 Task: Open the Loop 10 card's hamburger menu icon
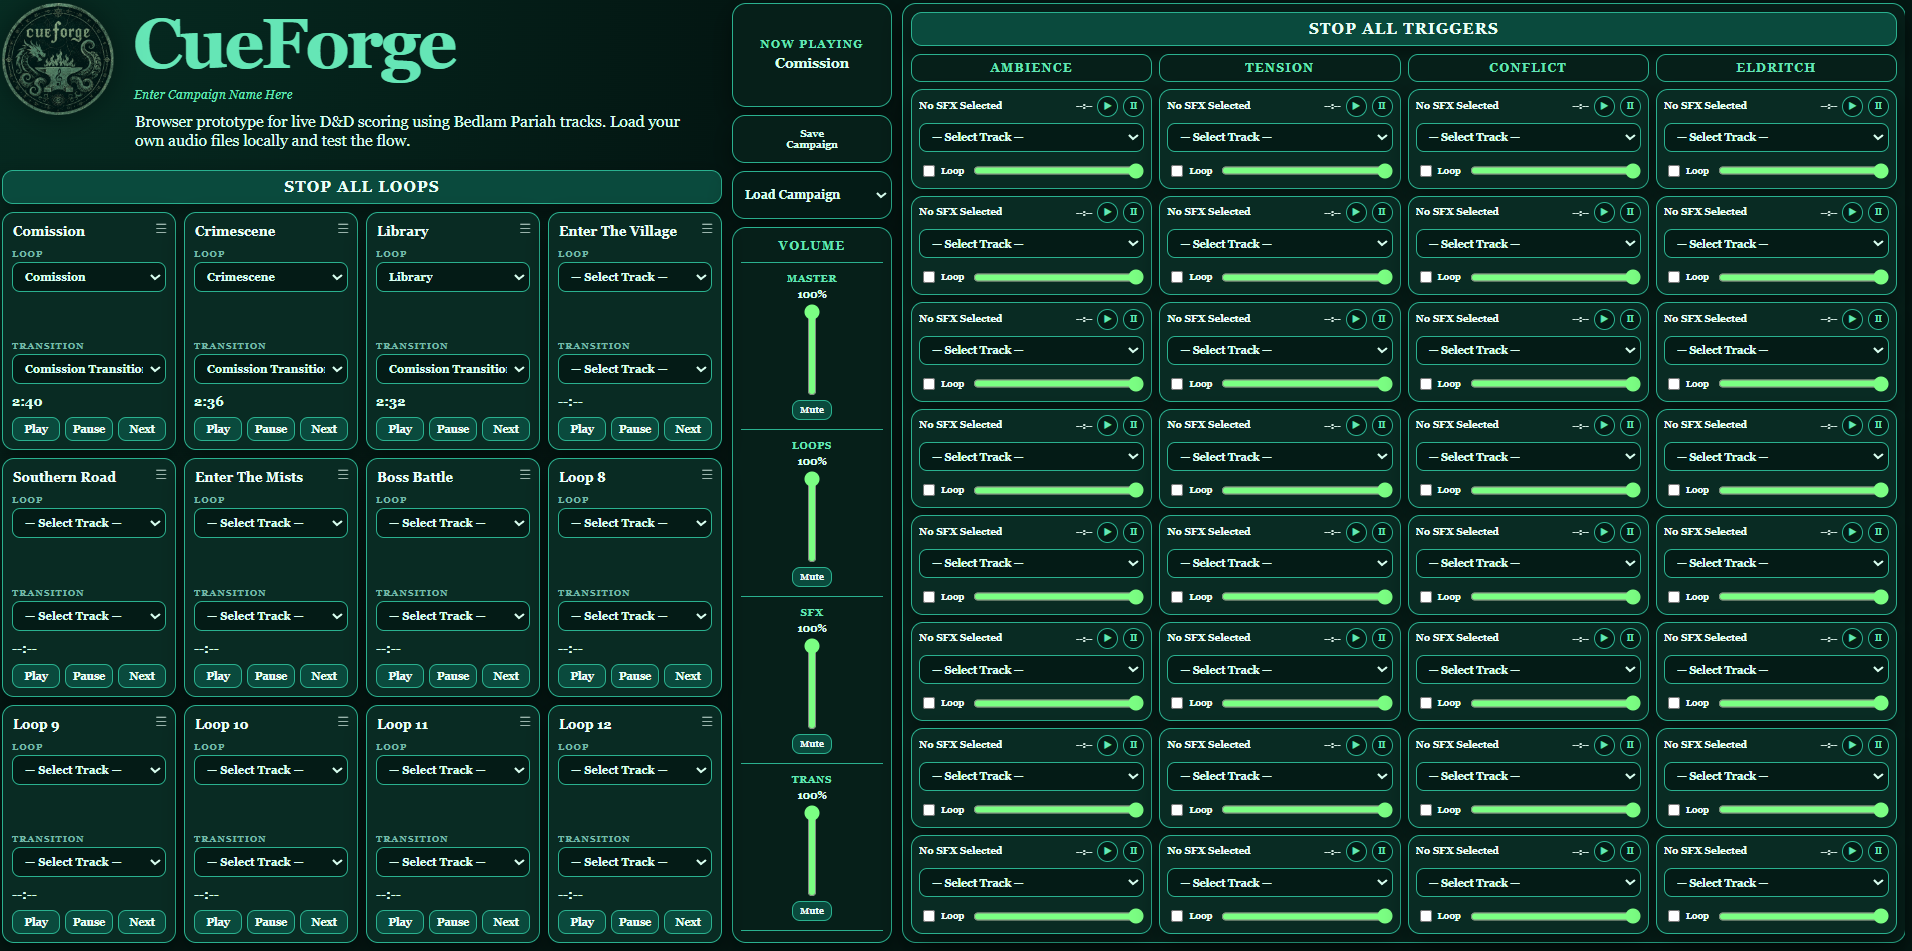coord(343,722)
